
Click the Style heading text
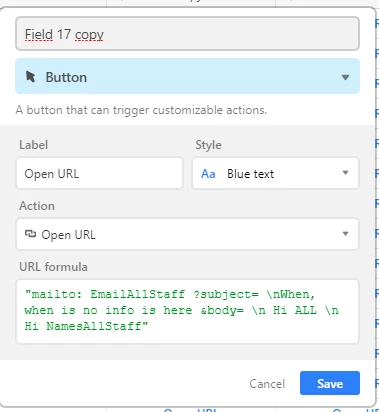pos(208,145)
